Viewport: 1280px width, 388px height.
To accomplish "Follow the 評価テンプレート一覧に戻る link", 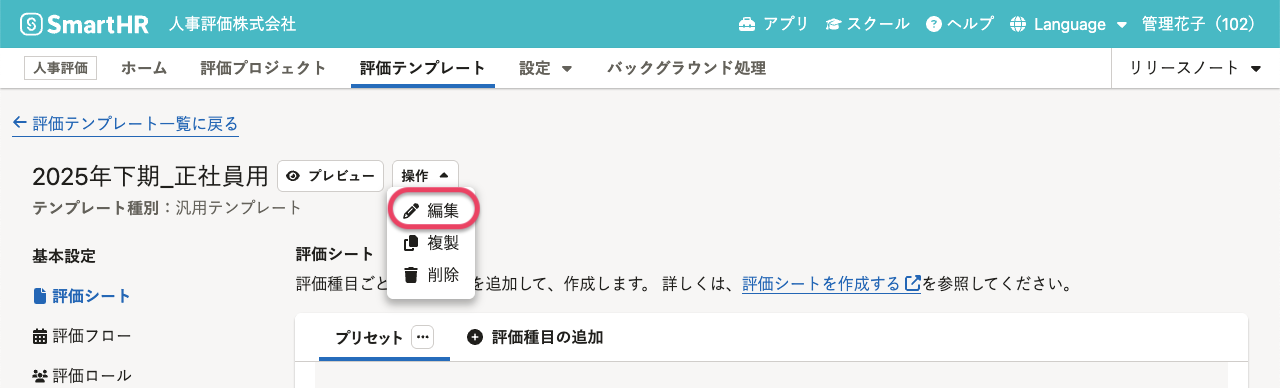I will [125, 124].
